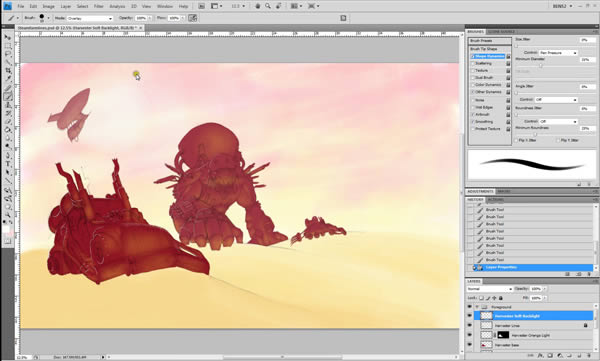The image size is (600, 361).
Task: Enable the Flip X Jitter checkbox
Action: (517, 140)
